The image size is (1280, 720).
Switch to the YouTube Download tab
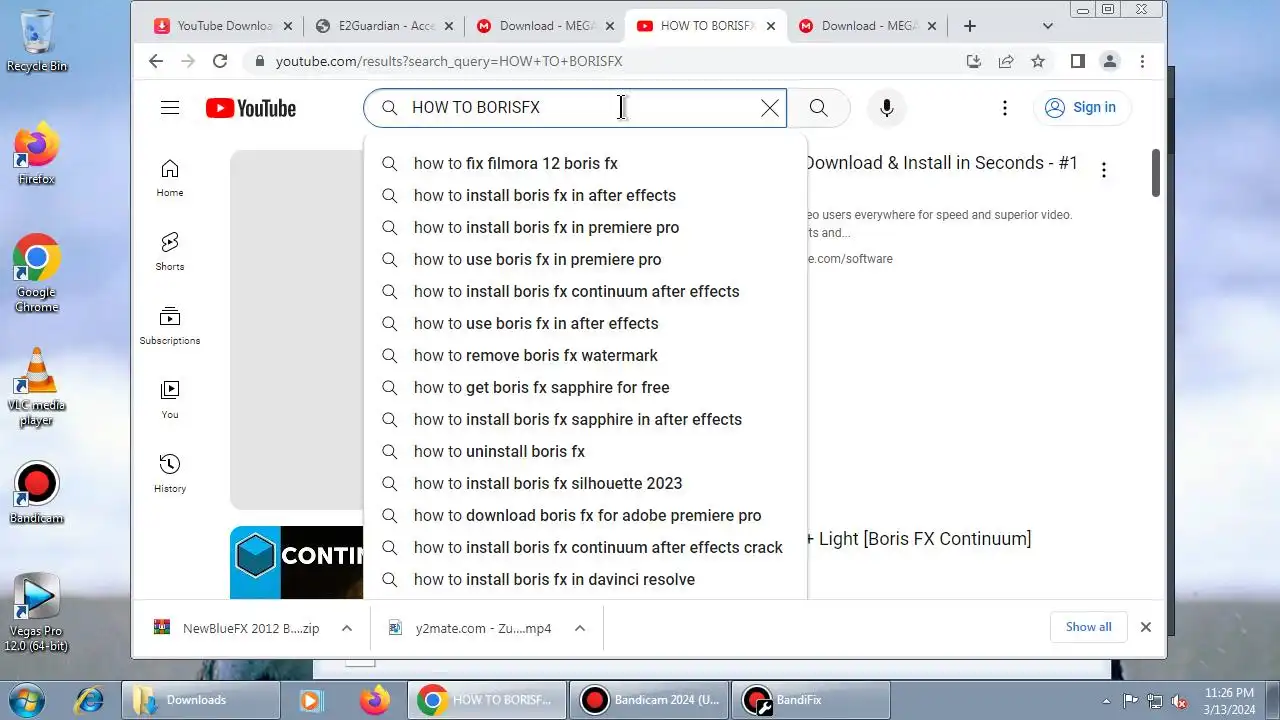(x=222, y=26)
